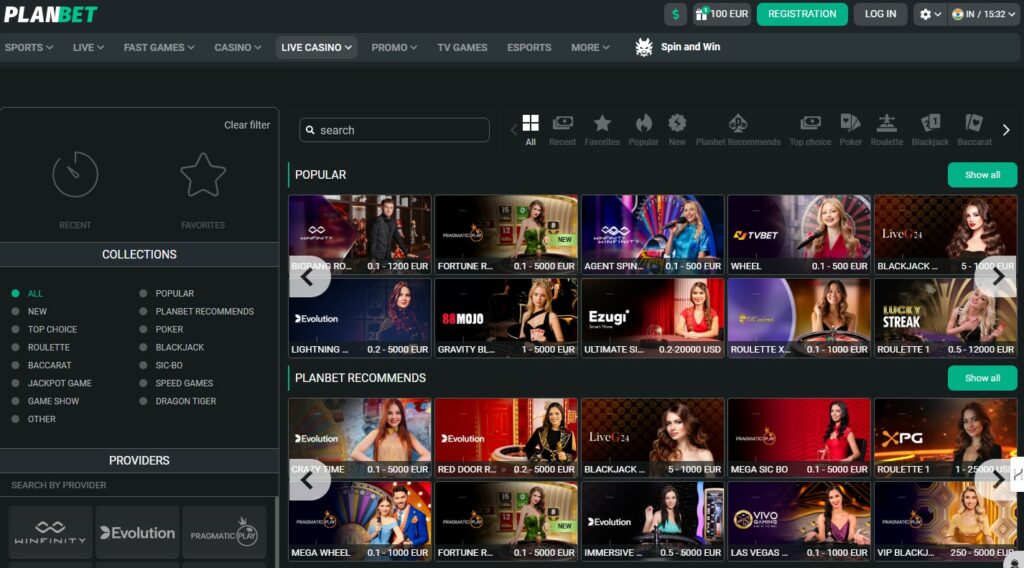Screen dimensions: 1024x568
Task: Show all Popular games
Action: [982, 174]
